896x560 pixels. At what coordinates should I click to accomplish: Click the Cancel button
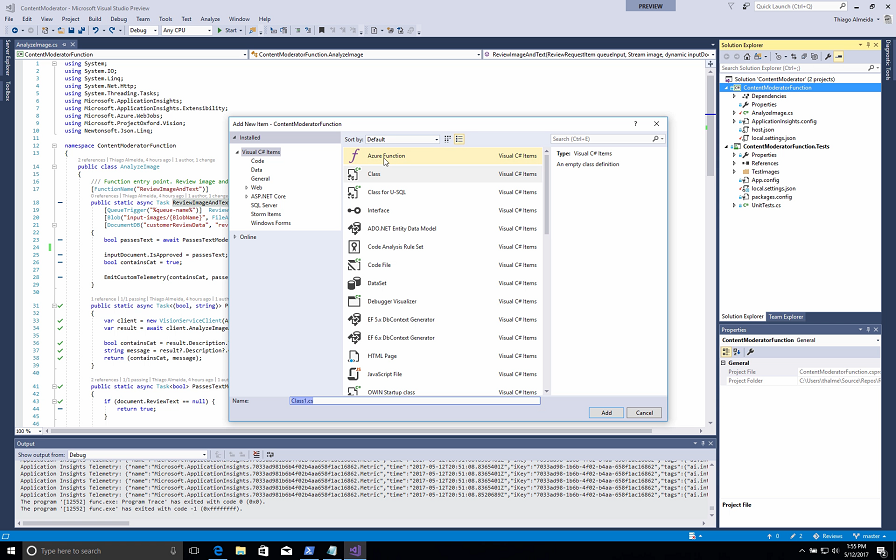pos(644,413)
